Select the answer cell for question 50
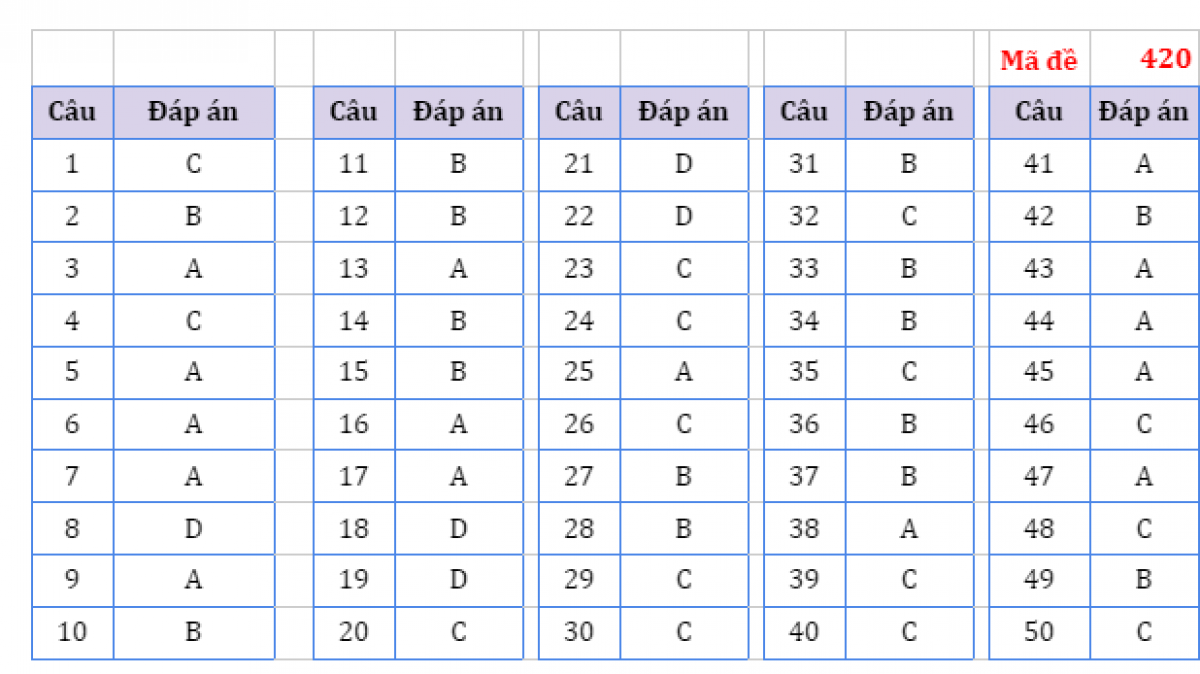The height and width of the screenshot is (674, 1200). [1144, 632]
